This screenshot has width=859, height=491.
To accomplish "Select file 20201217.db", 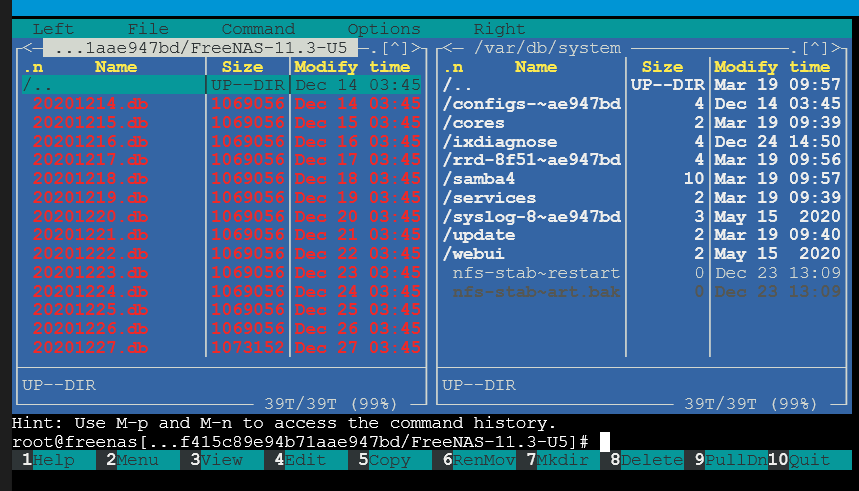I will click(x=222, y=159).
